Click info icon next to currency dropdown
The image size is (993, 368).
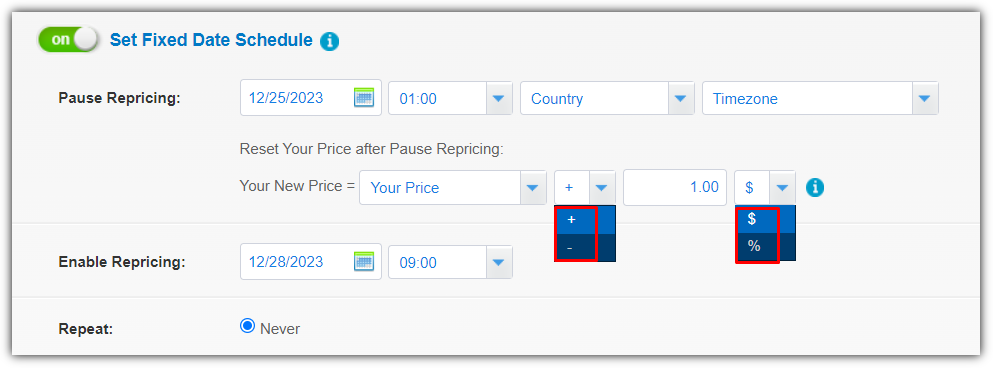815,187
